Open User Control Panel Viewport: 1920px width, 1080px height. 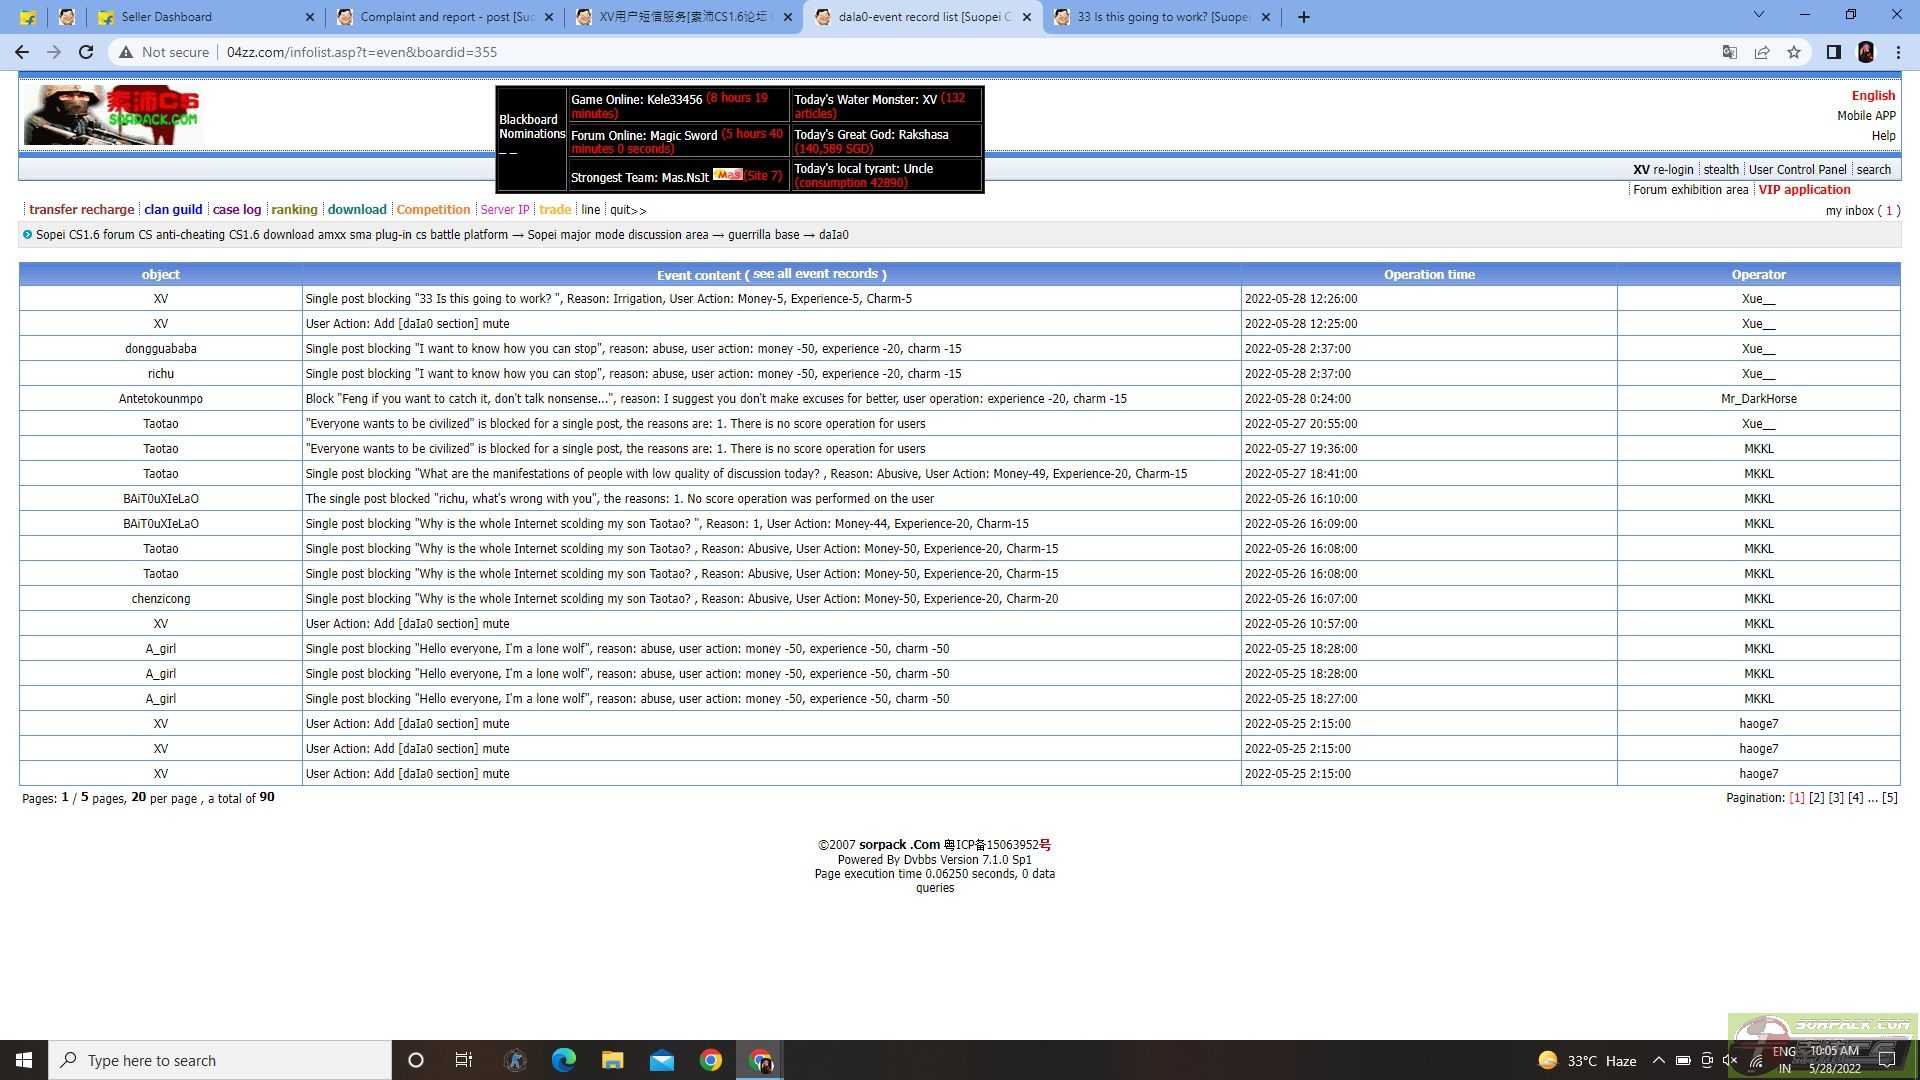point(1798,170)
